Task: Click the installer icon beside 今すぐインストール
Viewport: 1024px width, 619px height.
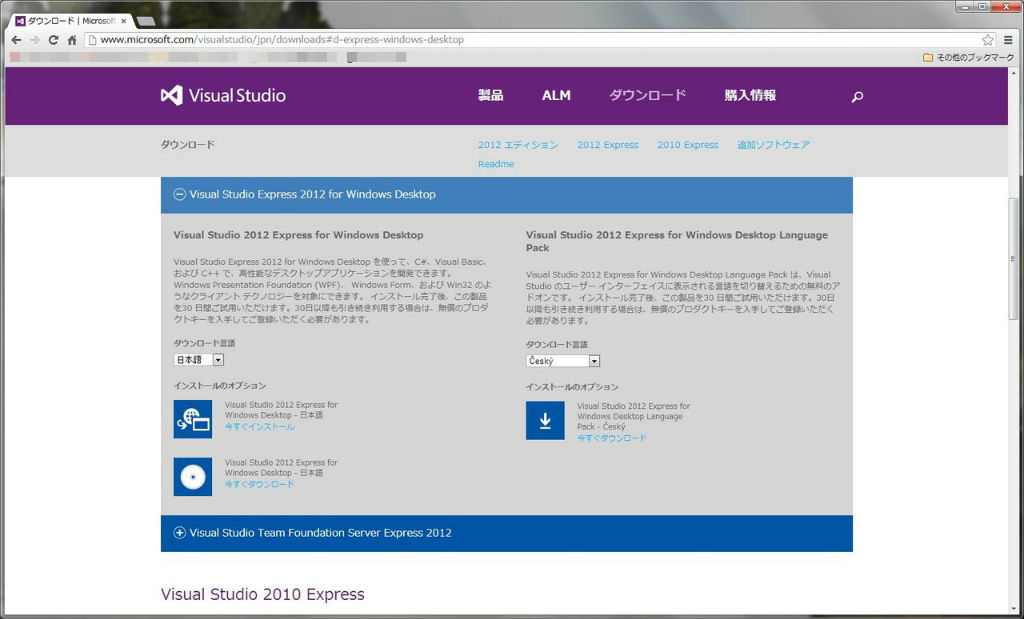Action: pos(192,421)
